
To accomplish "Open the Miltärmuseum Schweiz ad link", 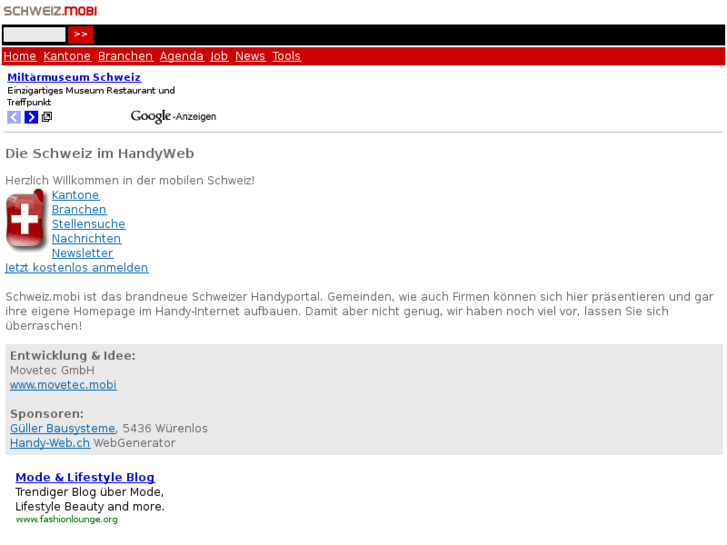I will [x=74, y=77].
